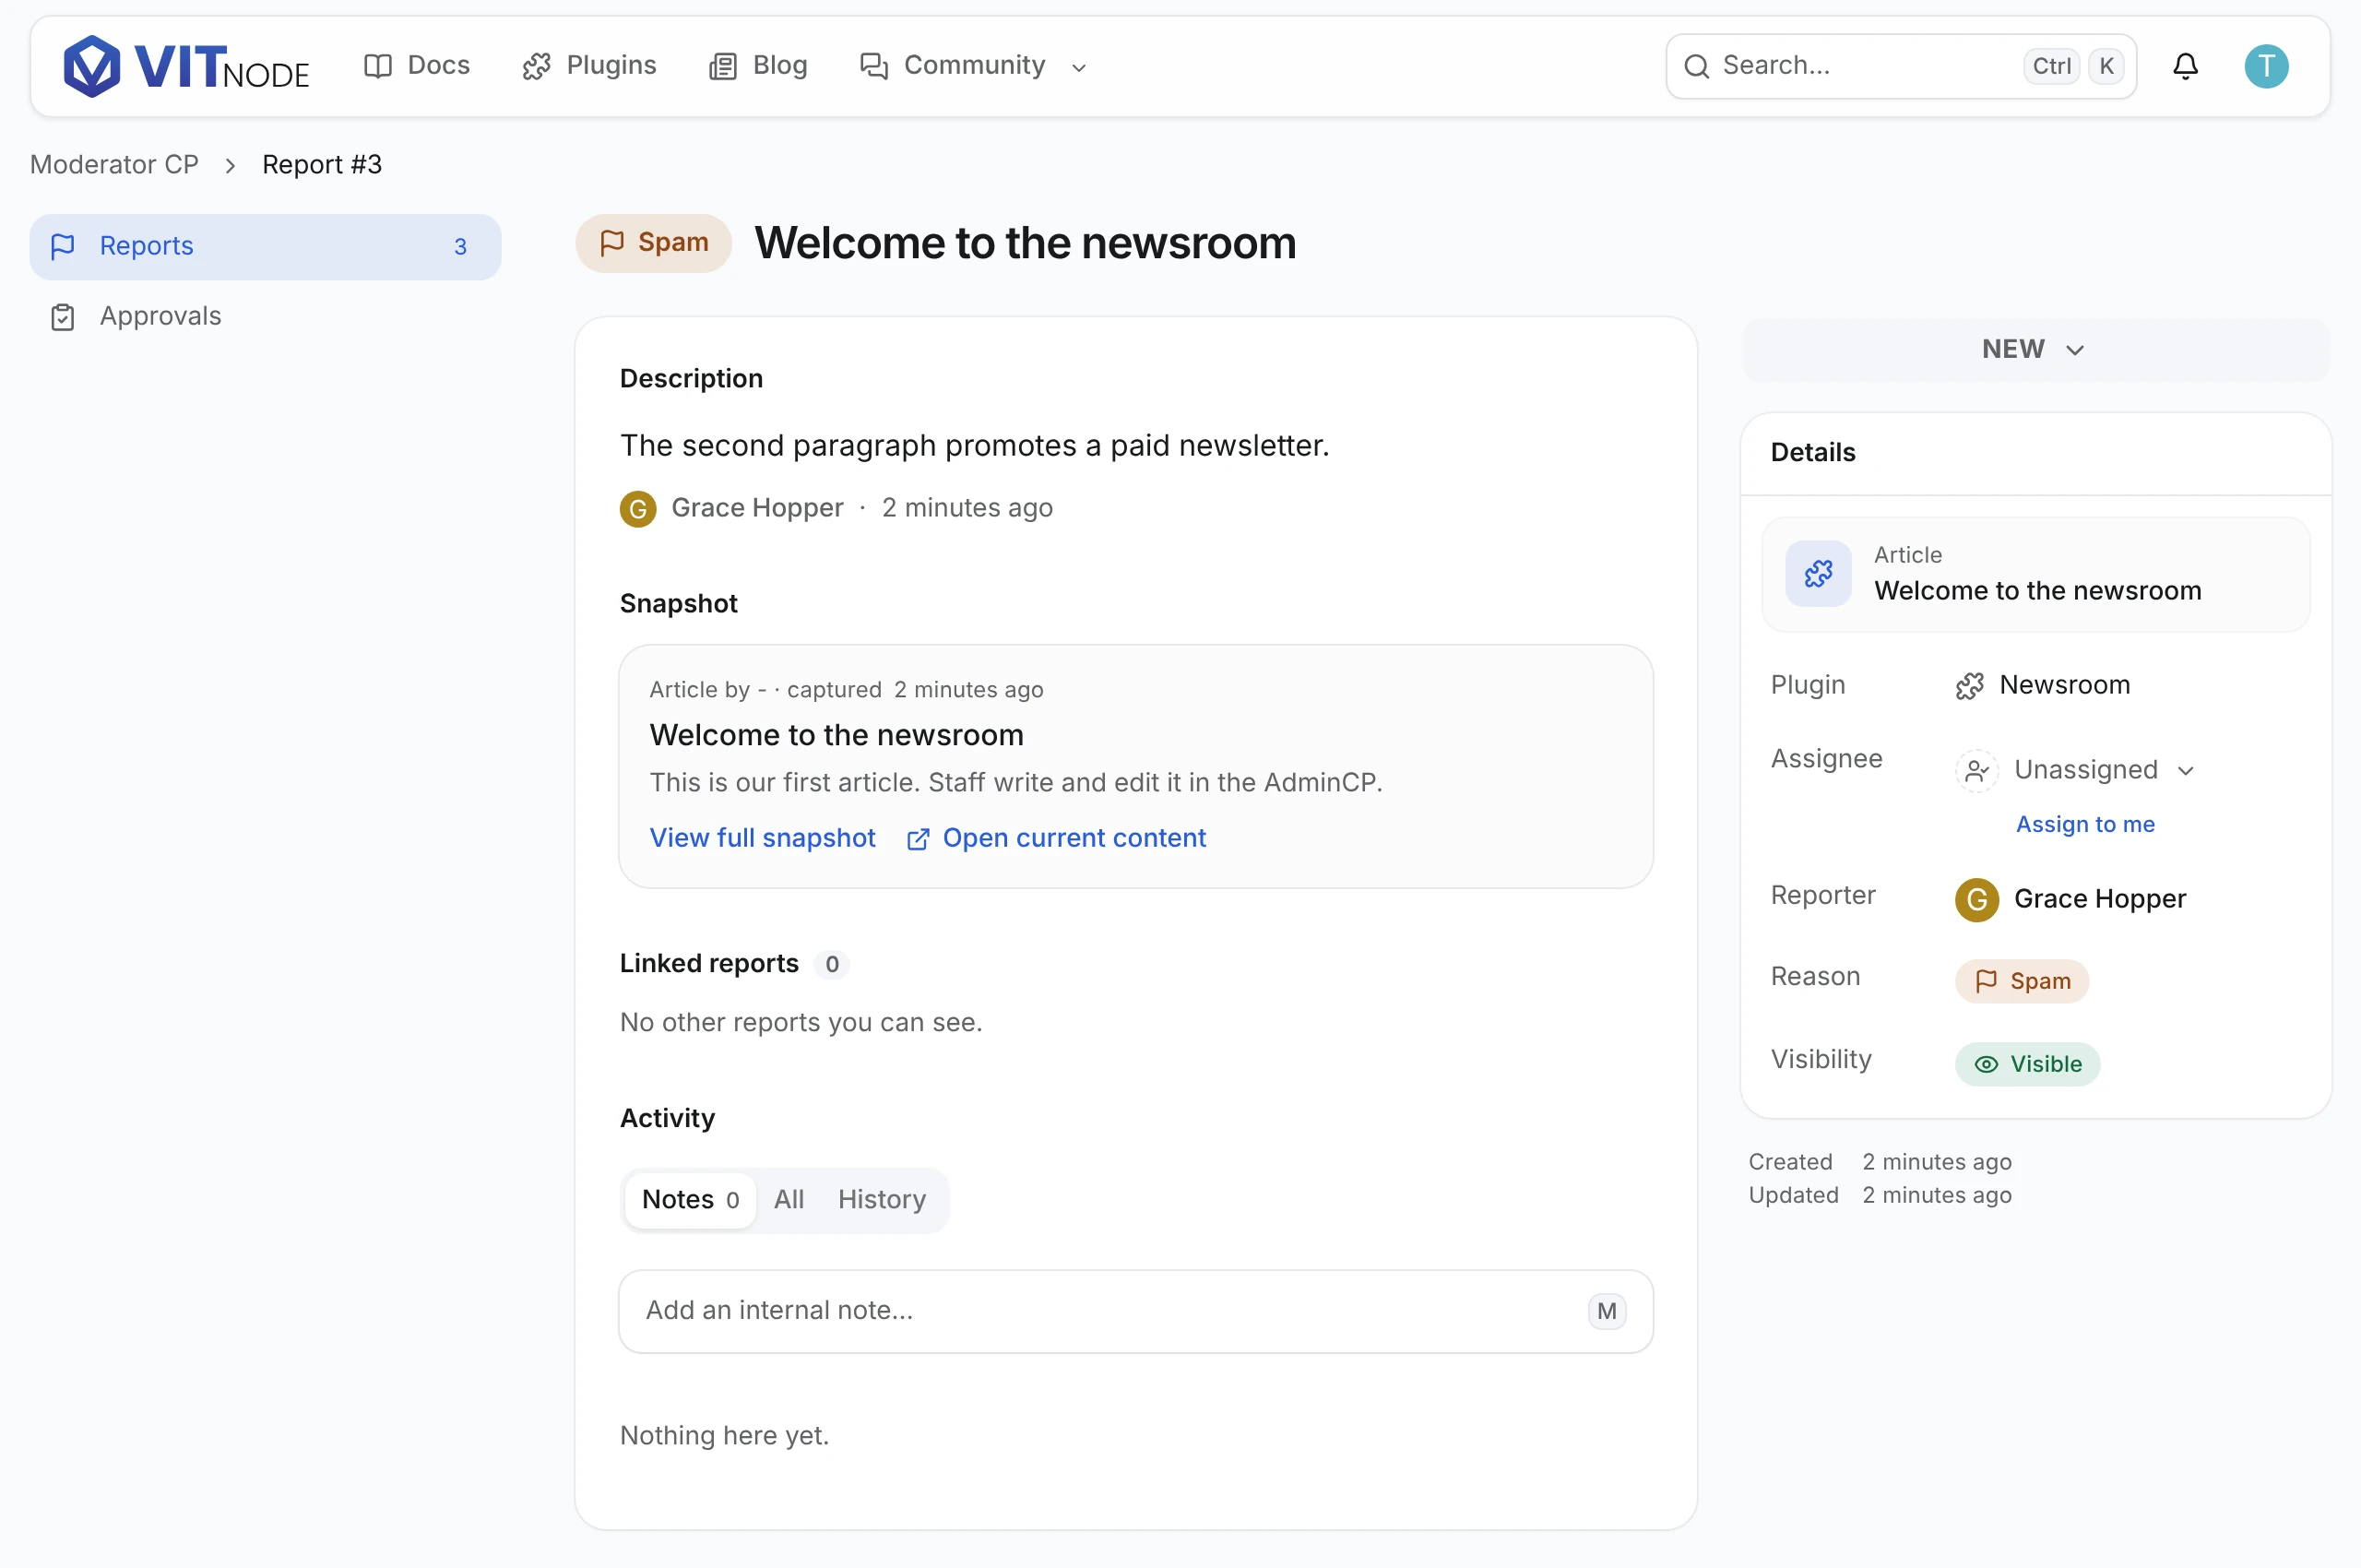Click the unassigned user icon
The width and height of the screenshot is (2361, 1568).
(x=1976, y=770)
